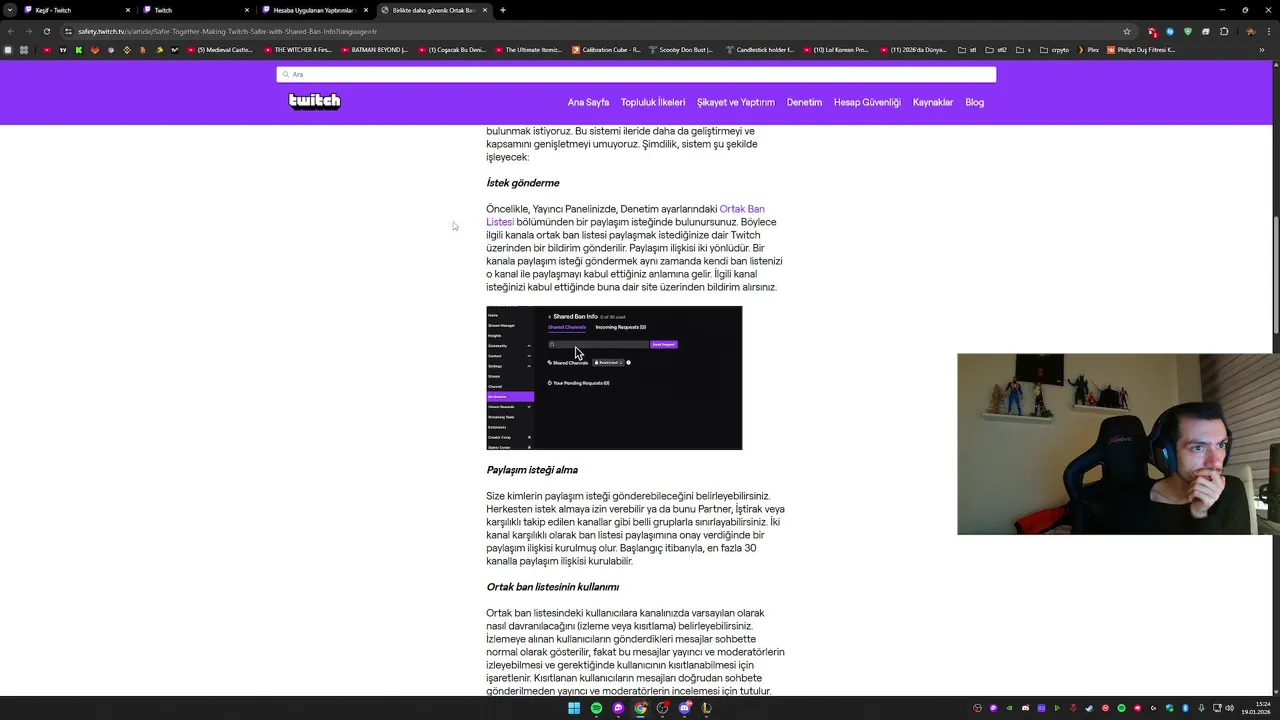Open the Şikayet ve Yaptırım menu item

click(736, 102)
